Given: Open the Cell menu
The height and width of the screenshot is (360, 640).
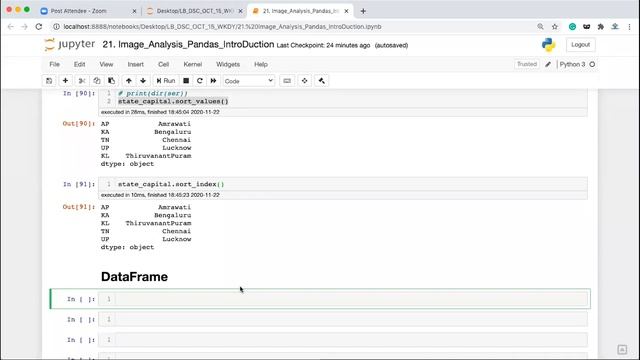Looking at the screenshot, I should pyautogui.click(x=163, y=64).
